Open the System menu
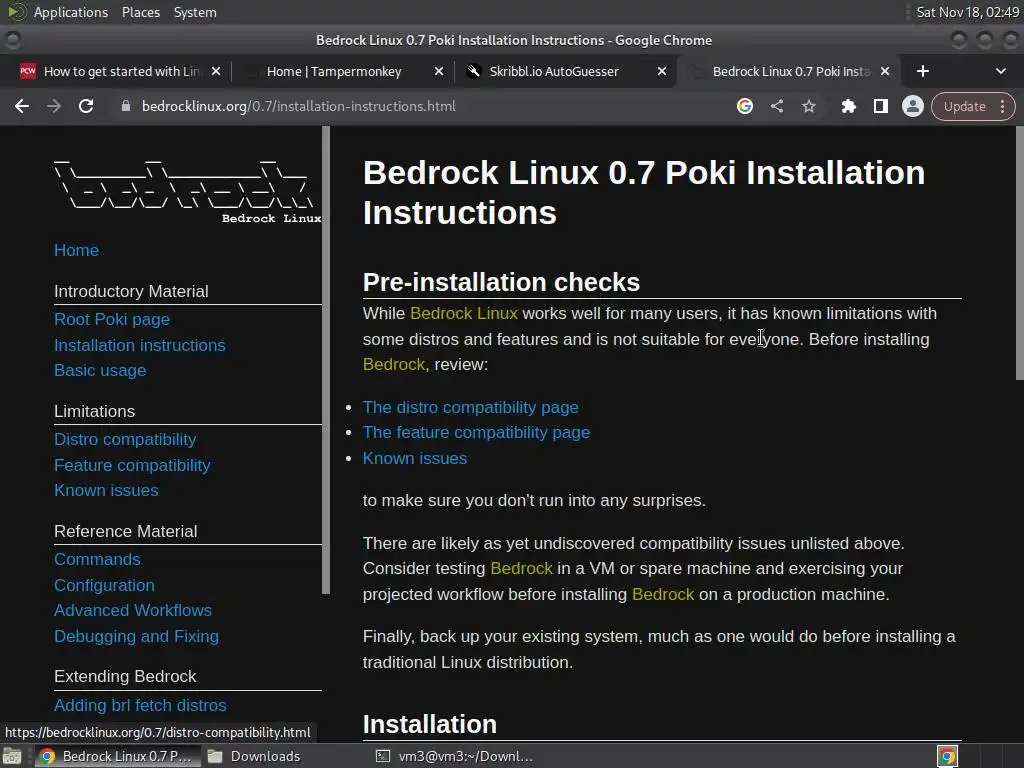The height and width of the screenshot is (768, 1024). 195,12
